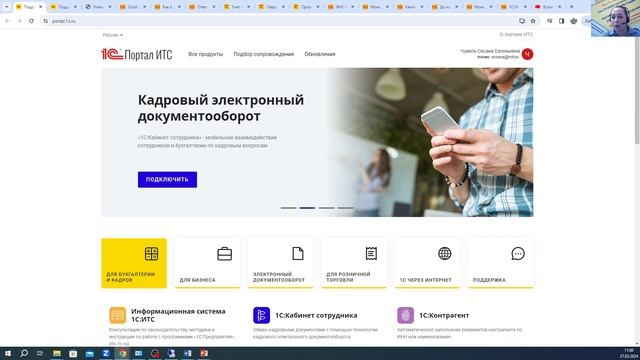Open the Windows Start menu
The image size is (640, 360).
pos(8,353)
